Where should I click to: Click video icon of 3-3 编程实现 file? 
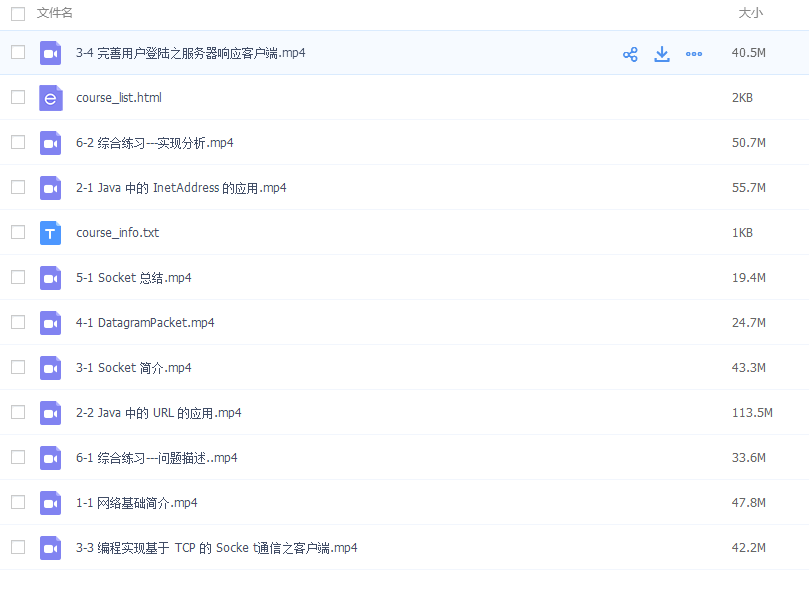point(51,548)
